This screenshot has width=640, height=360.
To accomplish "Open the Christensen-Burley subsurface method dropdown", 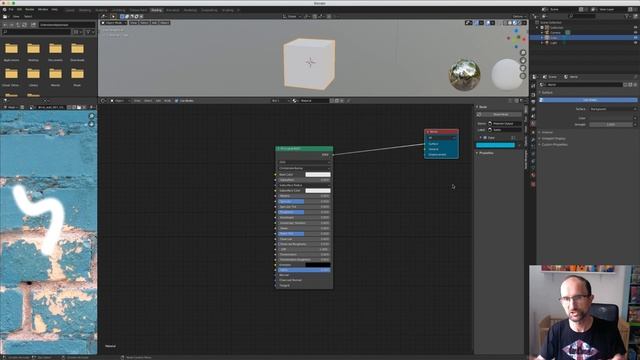I will (304, 168).
